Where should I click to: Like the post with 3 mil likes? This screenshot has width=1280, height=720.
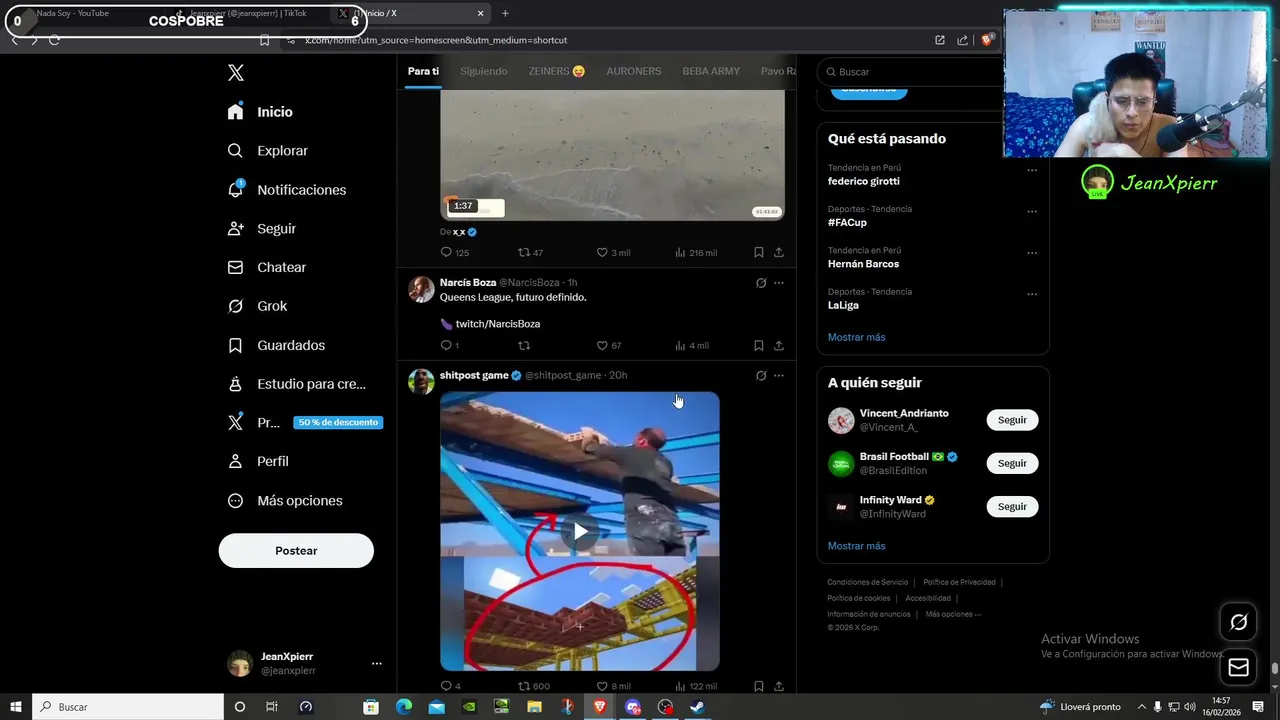613,252
